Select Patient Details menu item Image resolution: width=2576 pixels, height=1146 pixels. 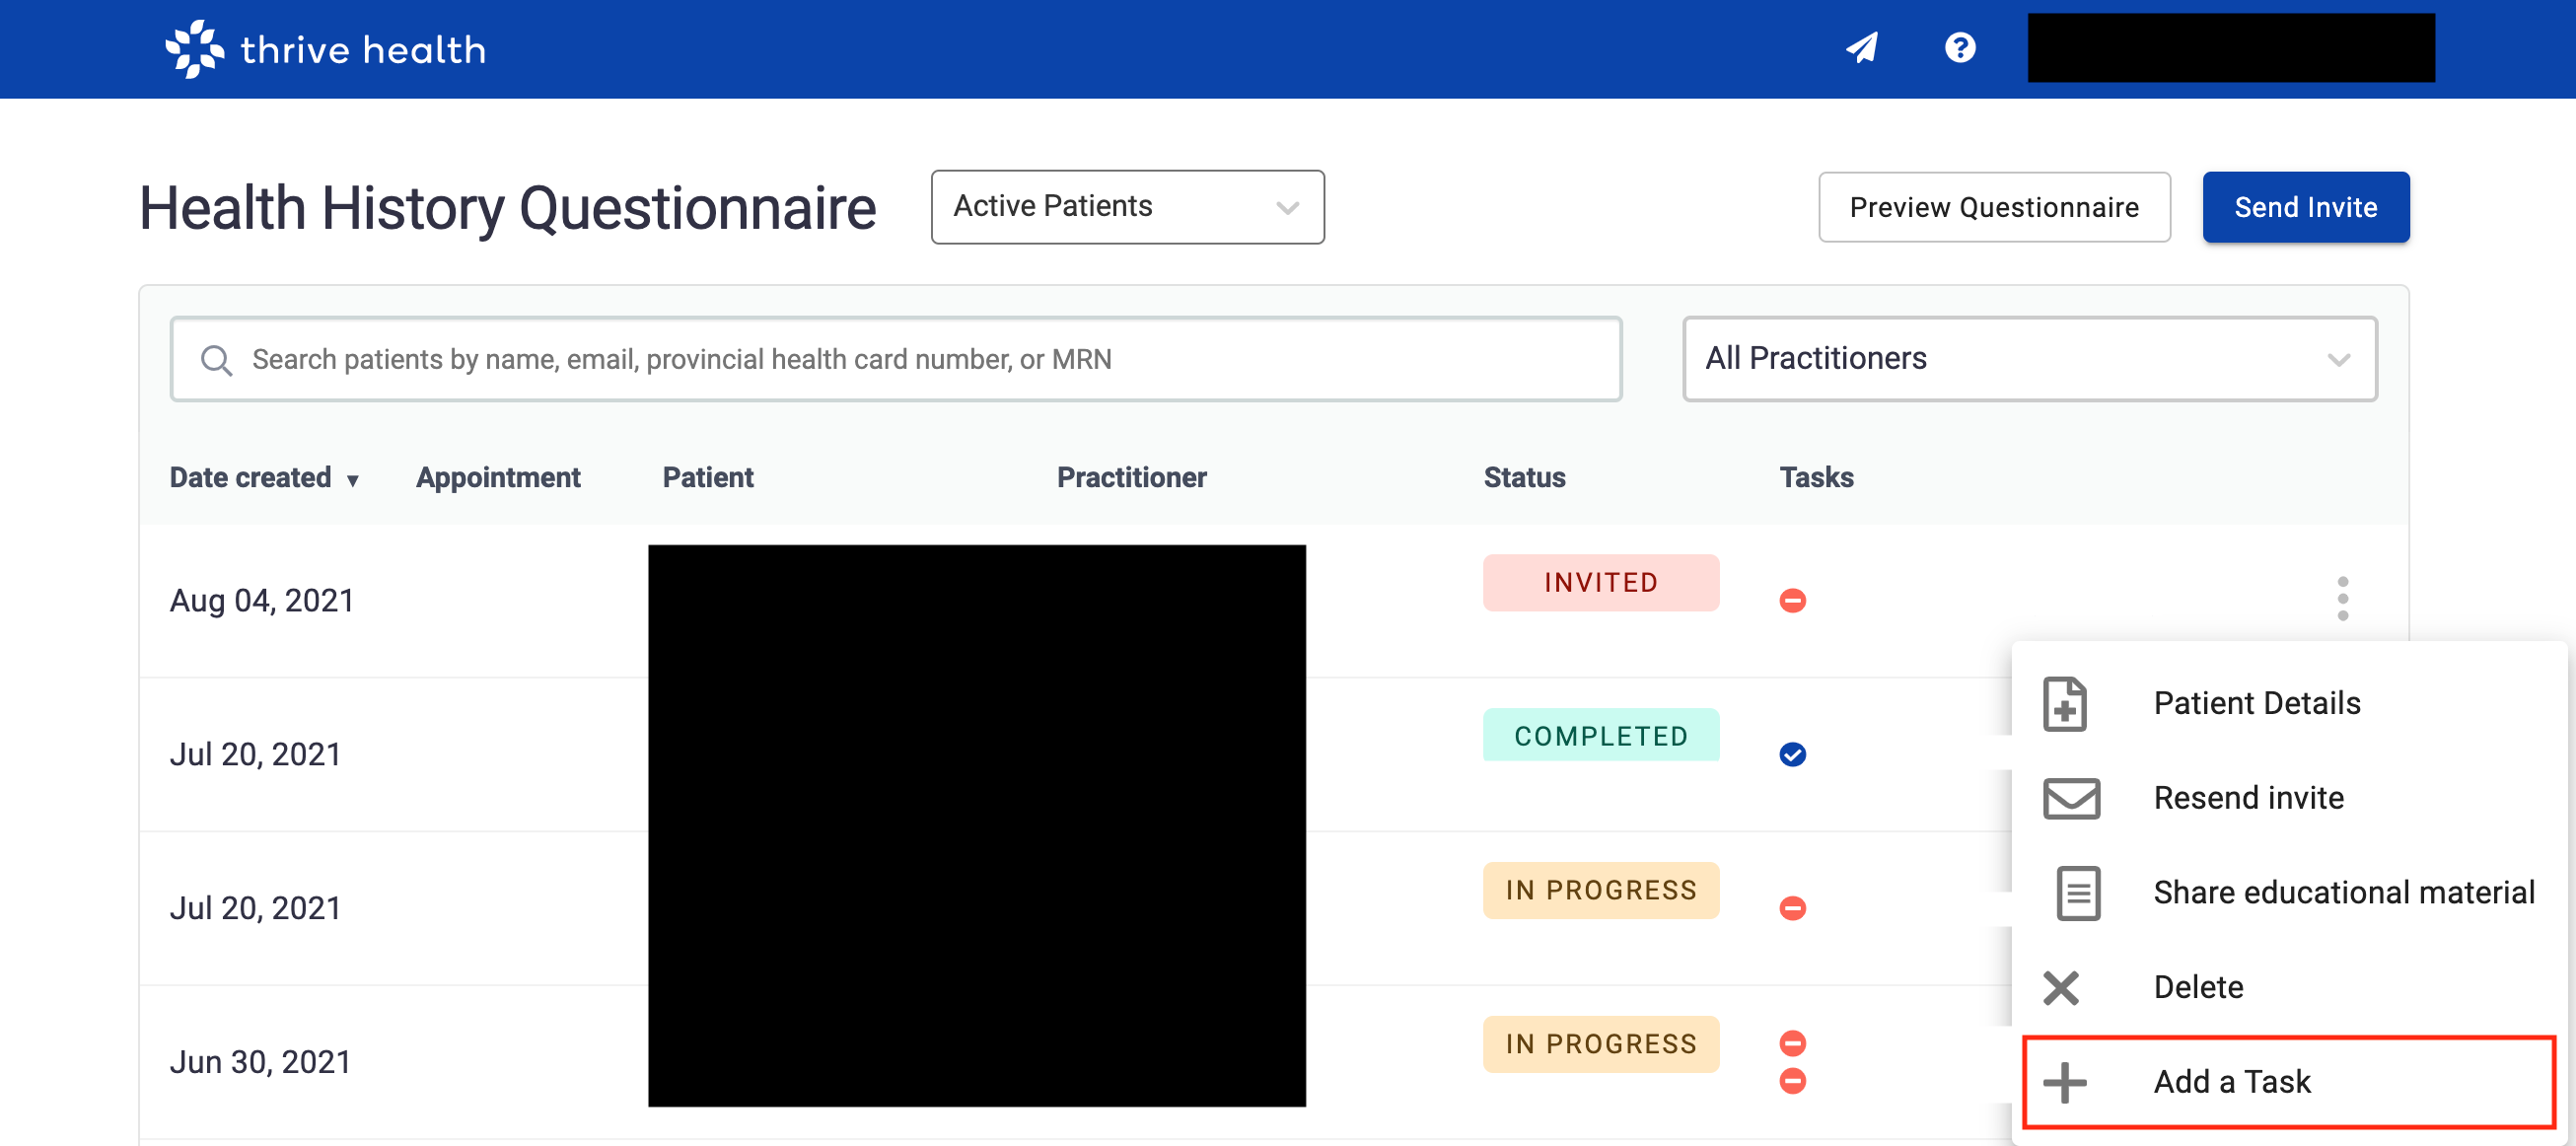click(x=2289, y=704)
